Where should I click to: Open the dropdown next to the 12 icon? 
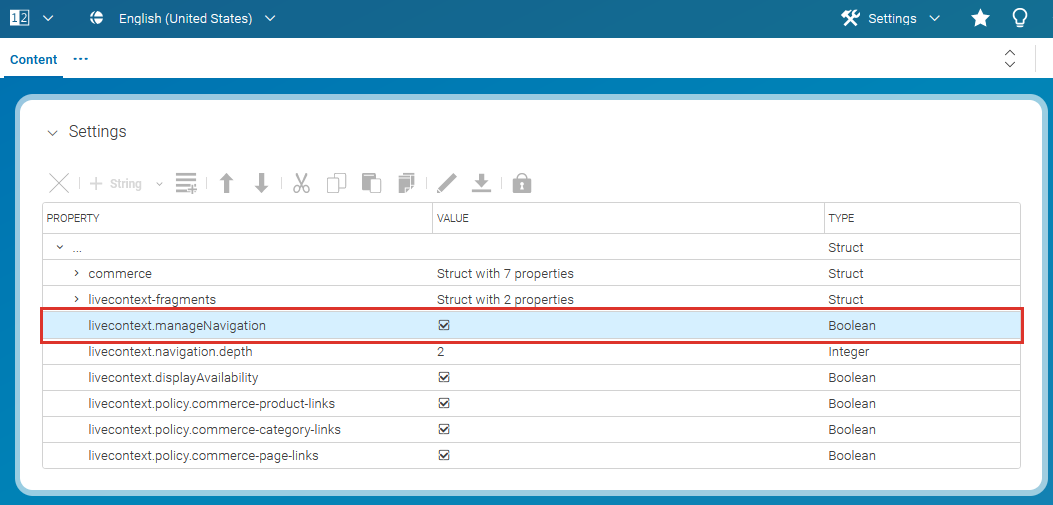[48, 19]
